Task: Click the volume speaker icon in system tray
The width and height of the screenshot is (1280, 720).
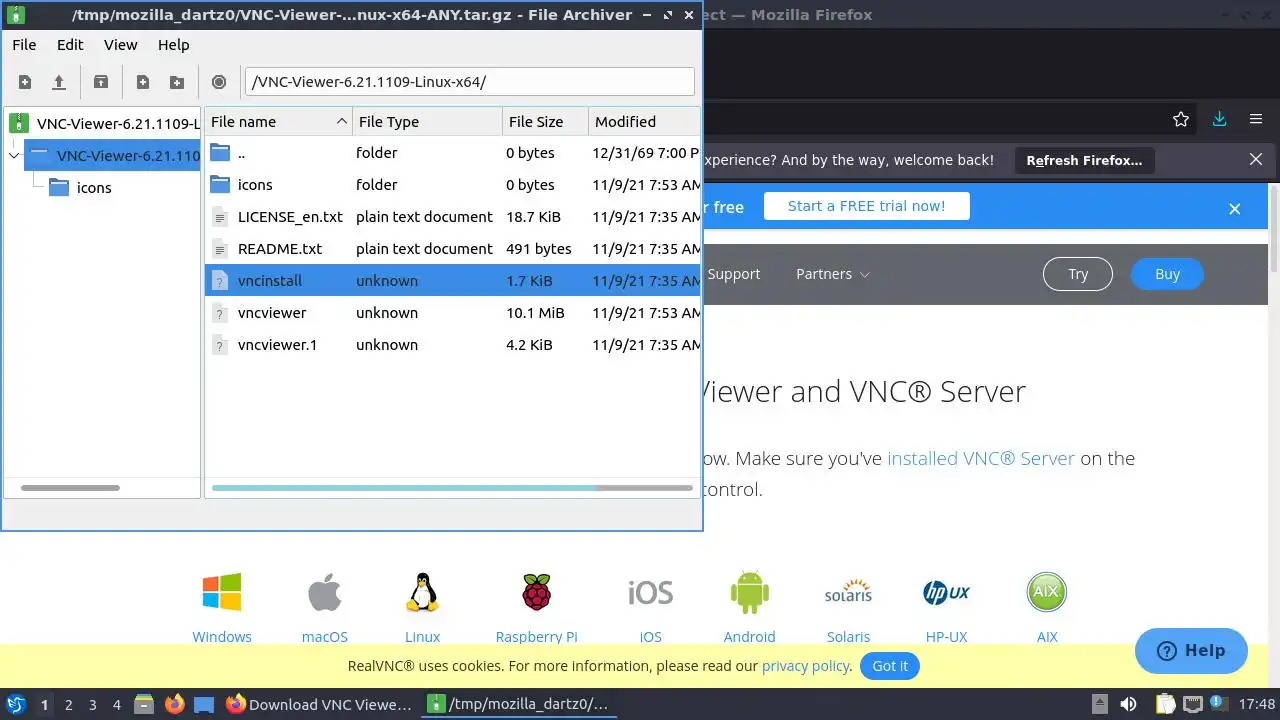Action: (1128, 704)
